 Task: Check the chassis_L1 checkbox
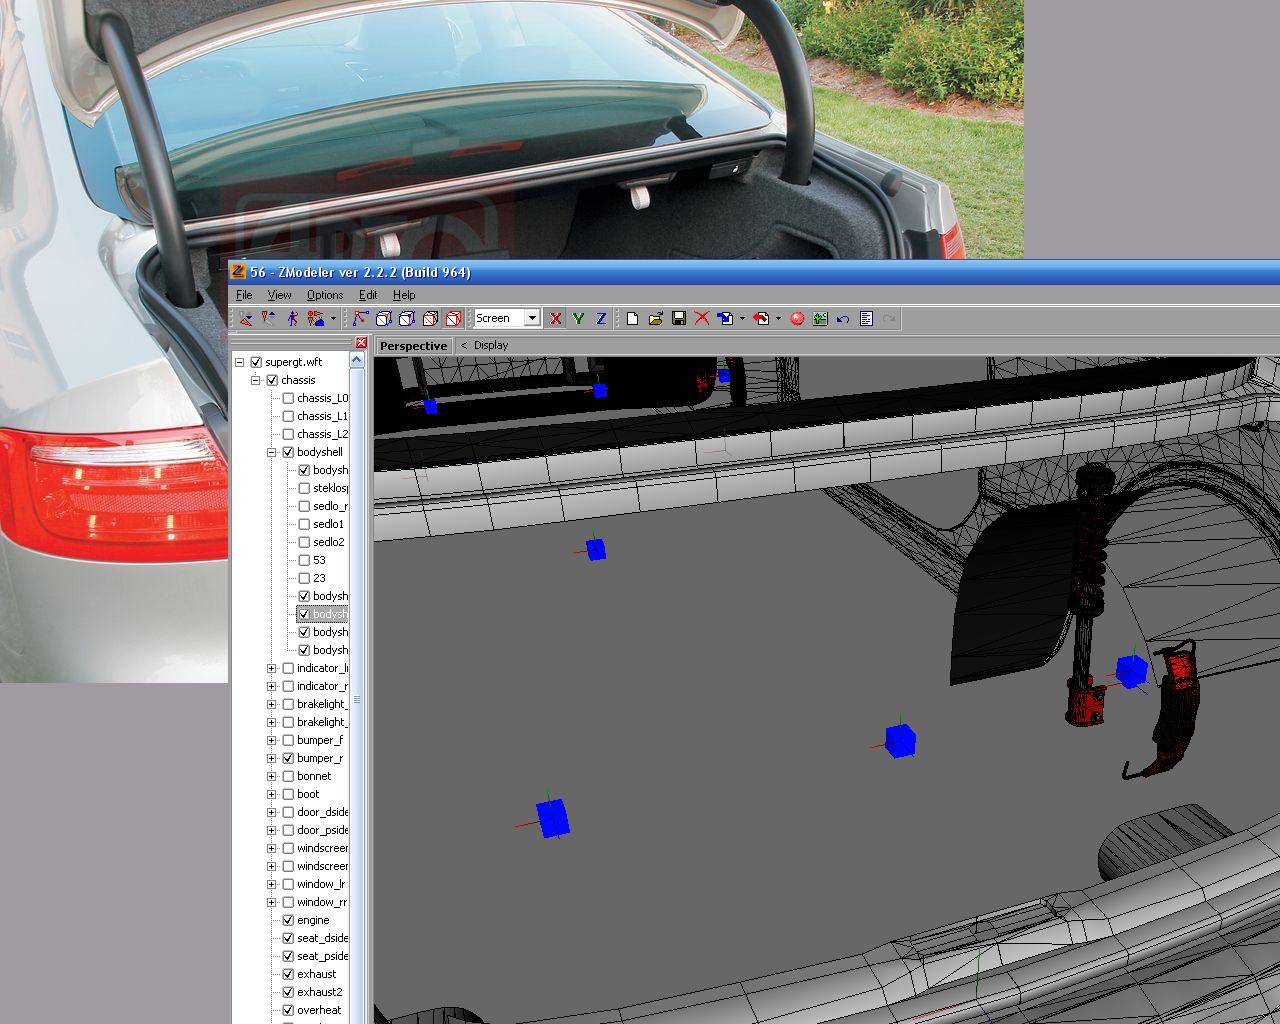click(x=288, y=416)
